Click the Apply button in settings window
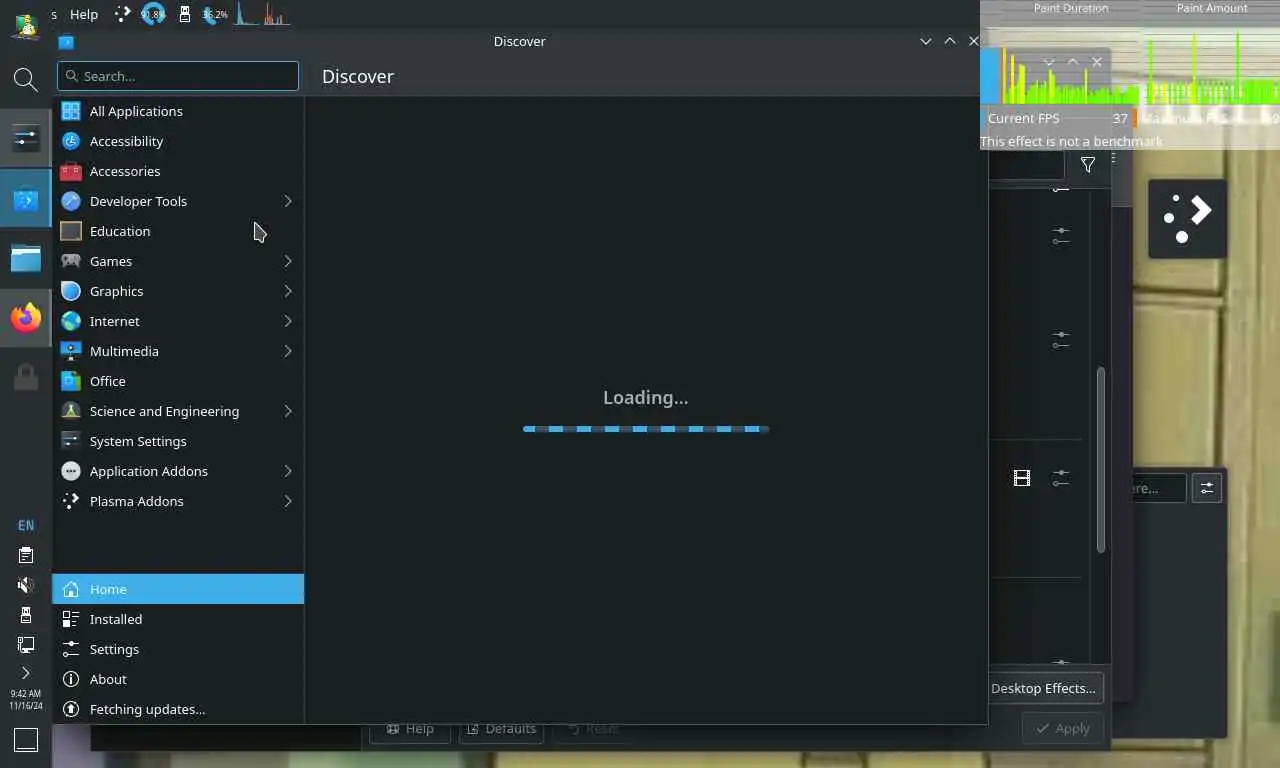This screenshot has height=768, width=1280. [1063, 728]
